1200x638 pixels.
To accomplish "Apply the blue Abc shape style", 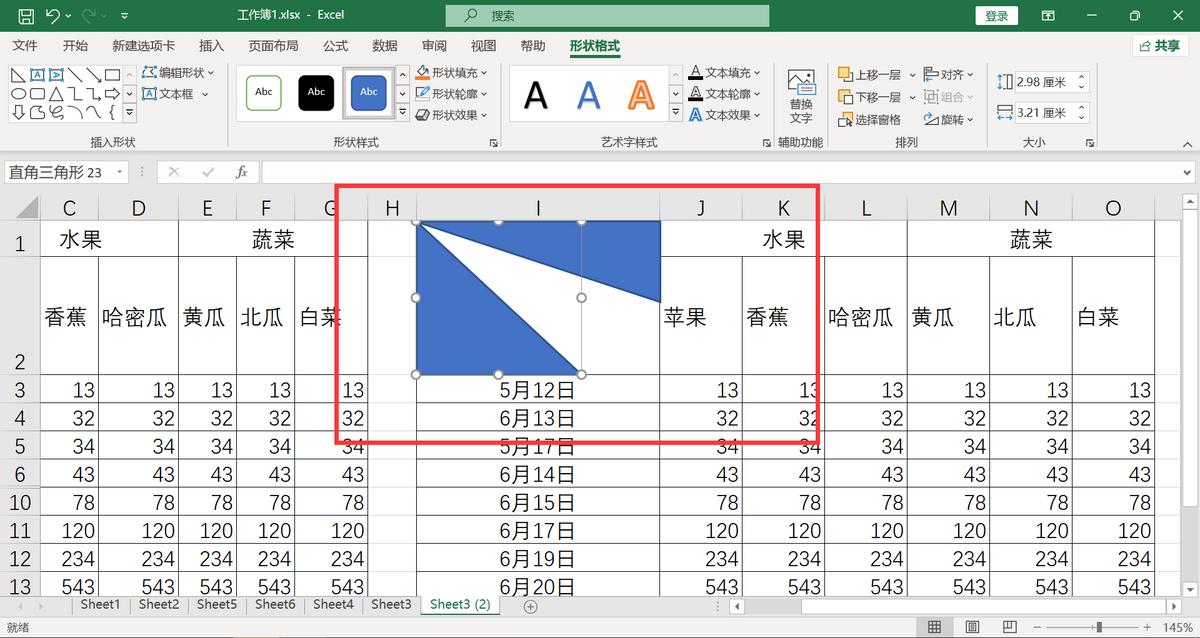I will tap(368, 93).
